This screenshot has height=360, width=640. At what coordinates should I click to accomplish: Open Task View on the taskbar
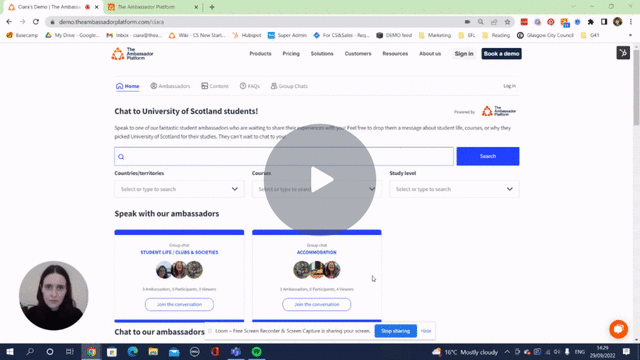[70, 351]
